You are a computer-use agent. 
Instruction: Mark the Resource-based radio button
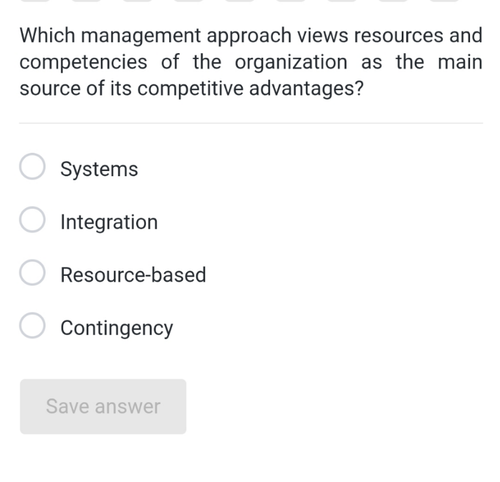[32, 272]
